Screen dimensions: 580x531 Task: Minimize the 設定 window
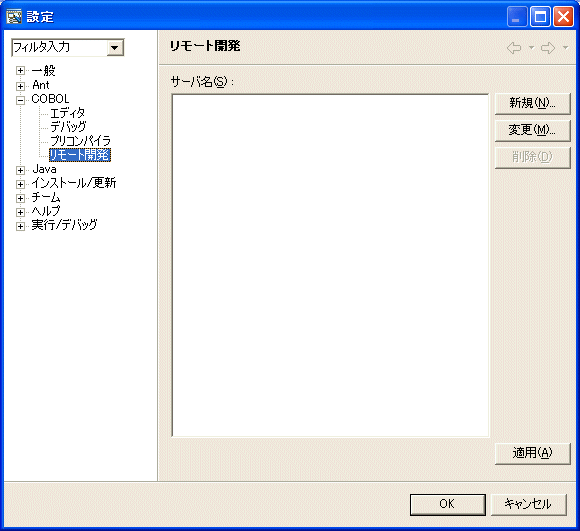pyautogui.click(x=517, y=17)
